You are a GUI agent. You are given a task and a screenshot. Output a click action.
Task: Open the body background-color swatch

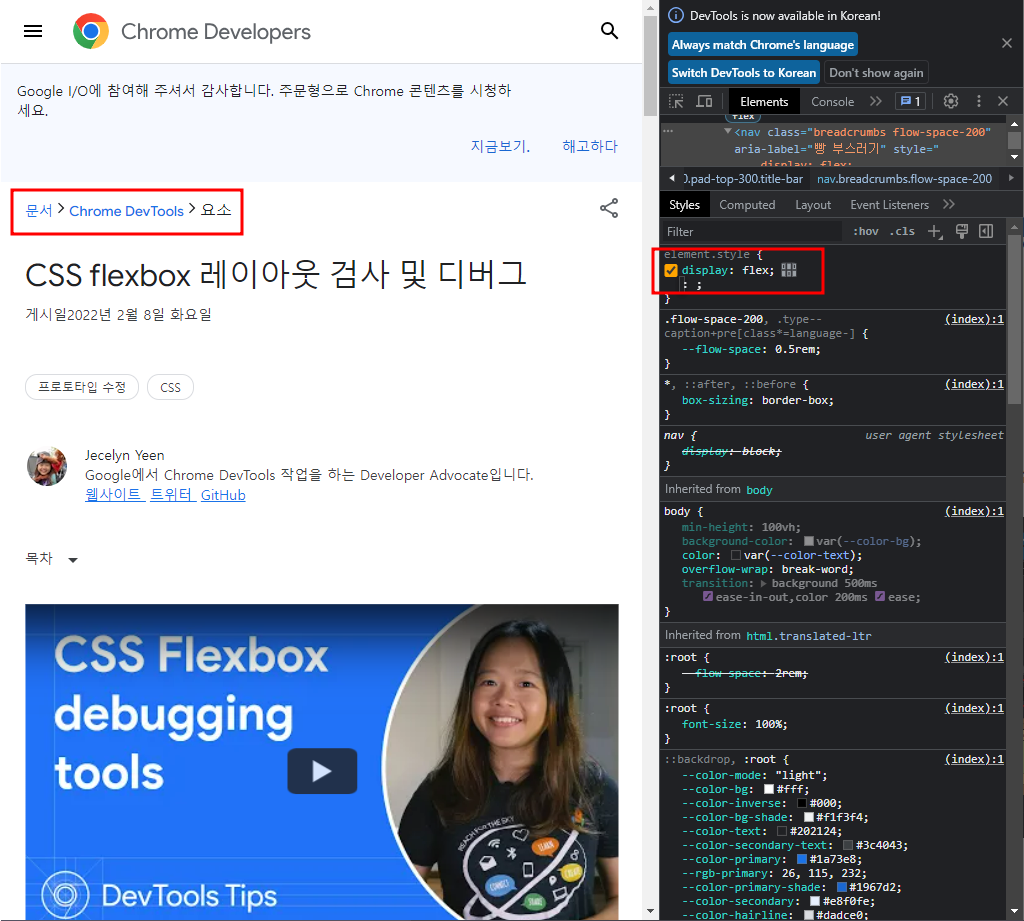pyautogui.click(x=808, y=541)
